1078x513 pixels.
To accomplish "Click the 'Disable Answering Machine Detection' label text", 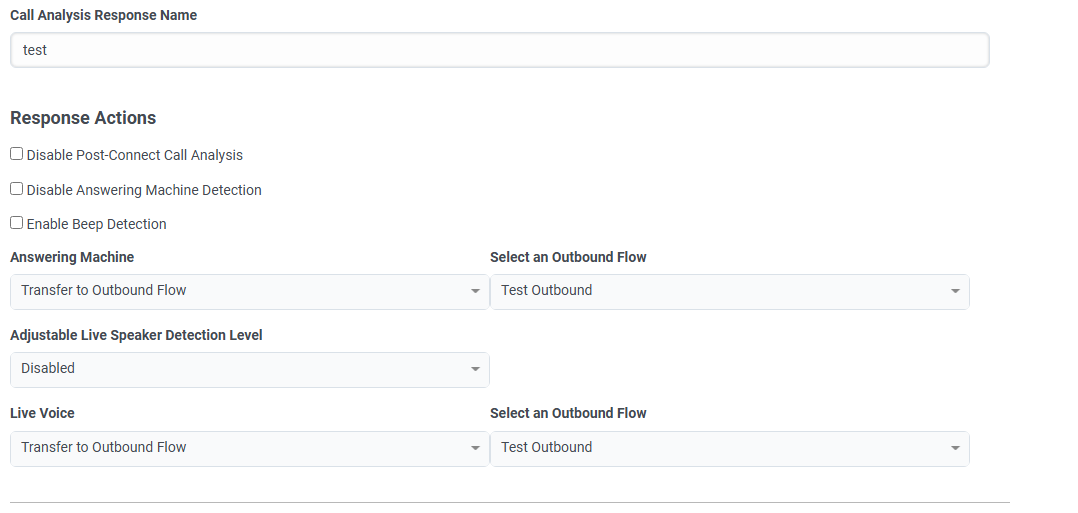I will 144,190.
